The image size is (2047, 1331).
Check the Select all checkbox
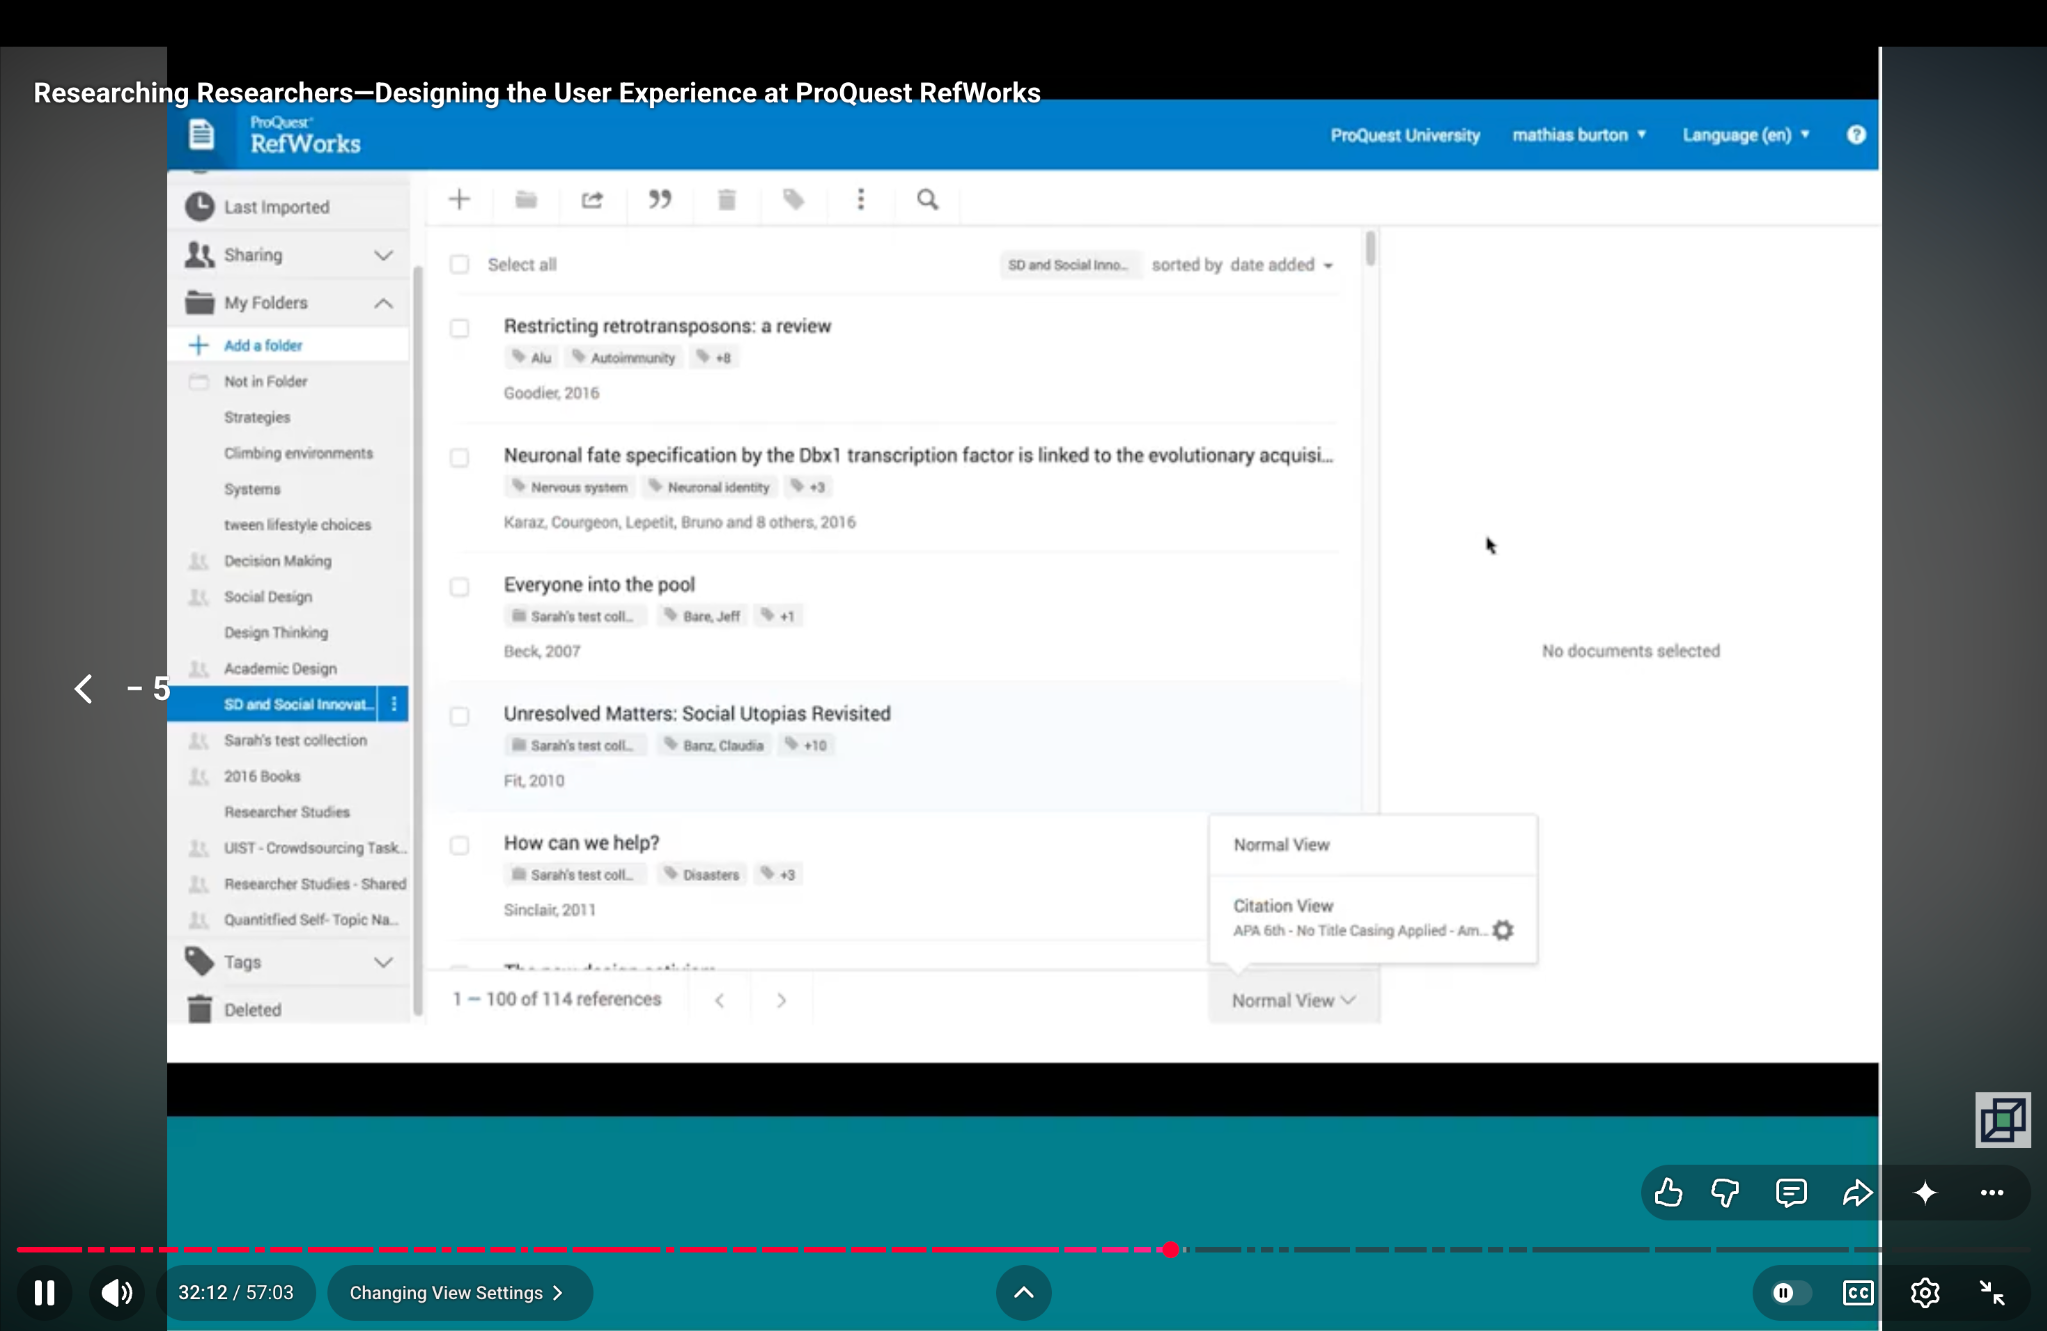point(459,264)
